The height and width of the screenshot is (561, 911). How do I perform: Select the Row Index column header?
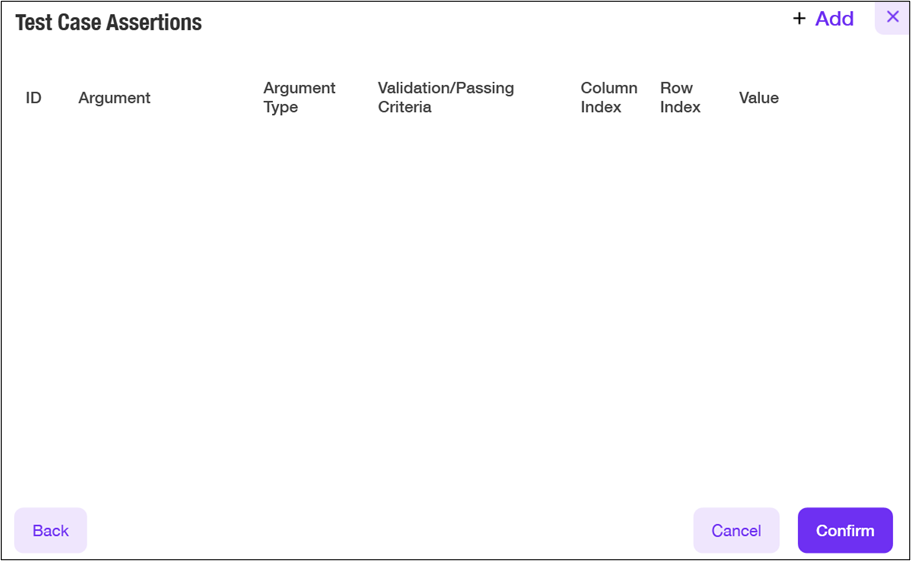[680, 98]
